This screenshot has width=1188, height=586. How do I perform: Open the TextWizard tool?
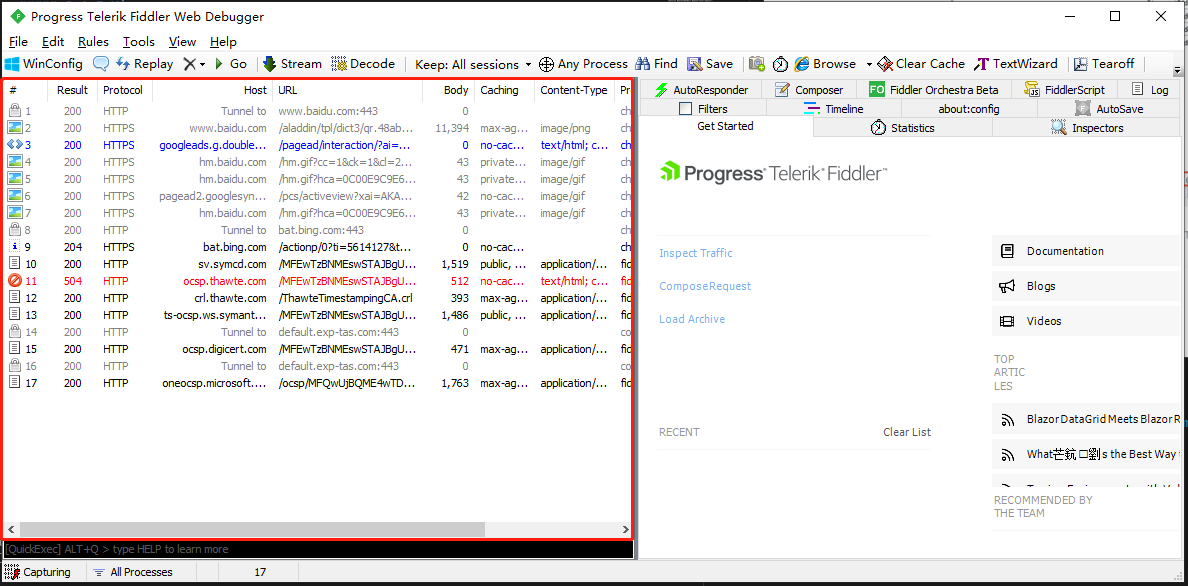tap(1015, 64)
